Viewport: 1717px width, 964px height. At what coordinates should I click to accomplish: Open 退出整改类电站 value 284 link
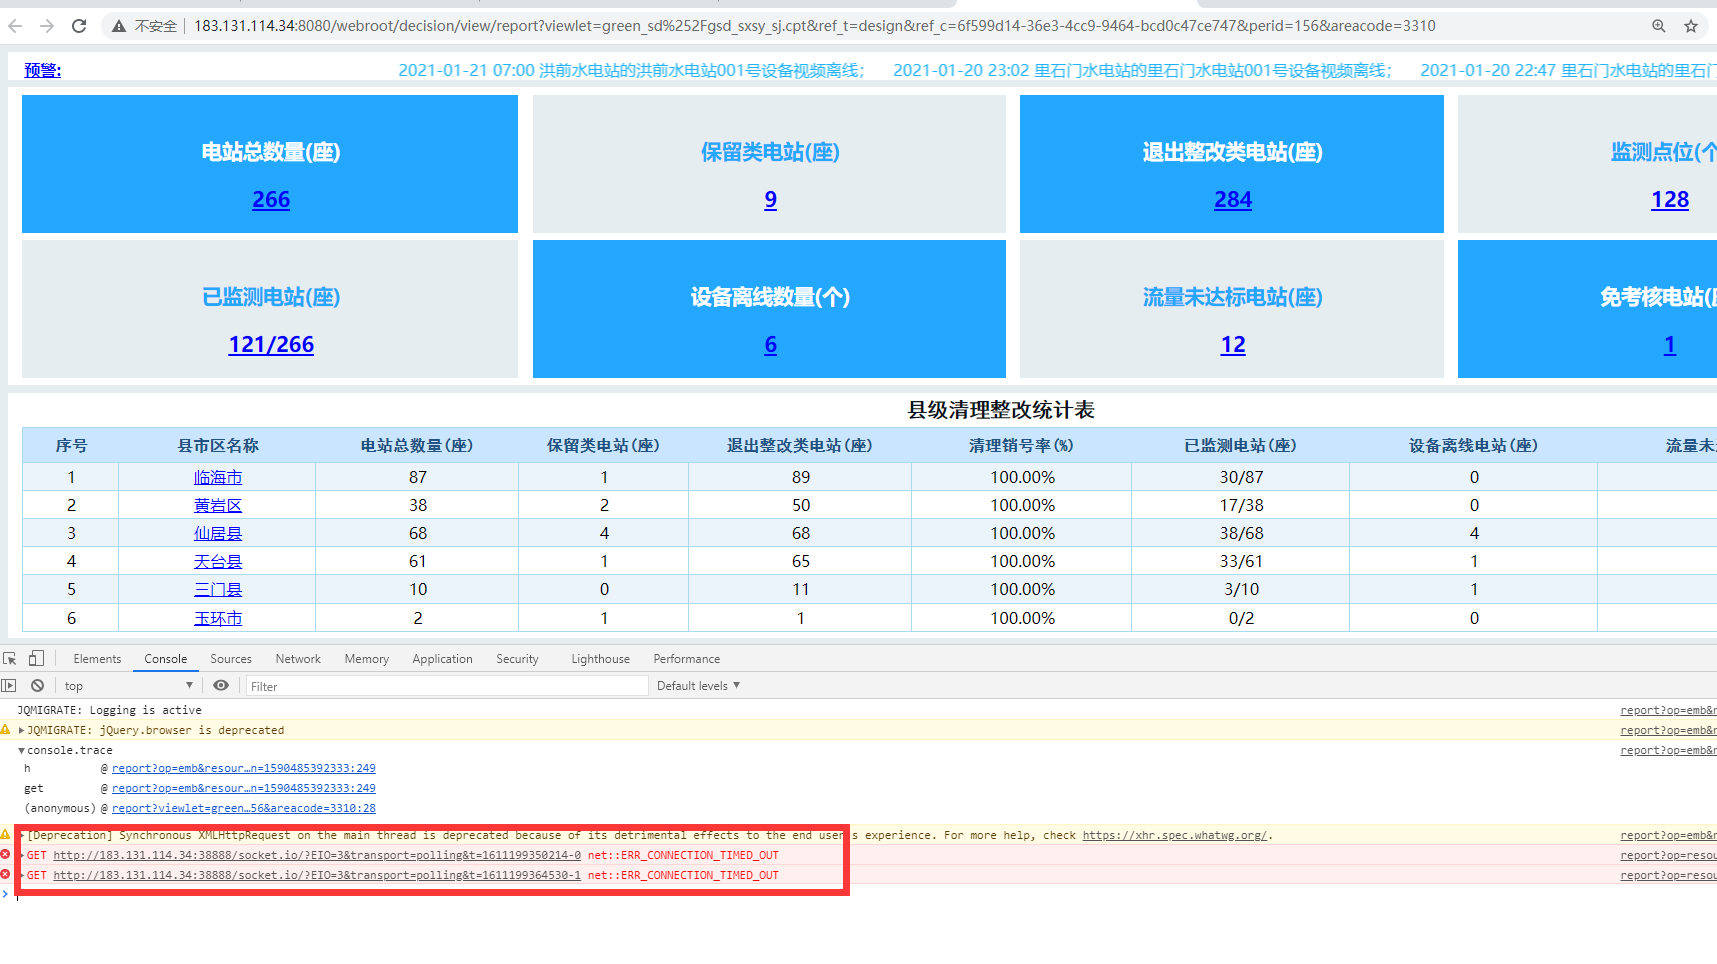click(1233, 200)
